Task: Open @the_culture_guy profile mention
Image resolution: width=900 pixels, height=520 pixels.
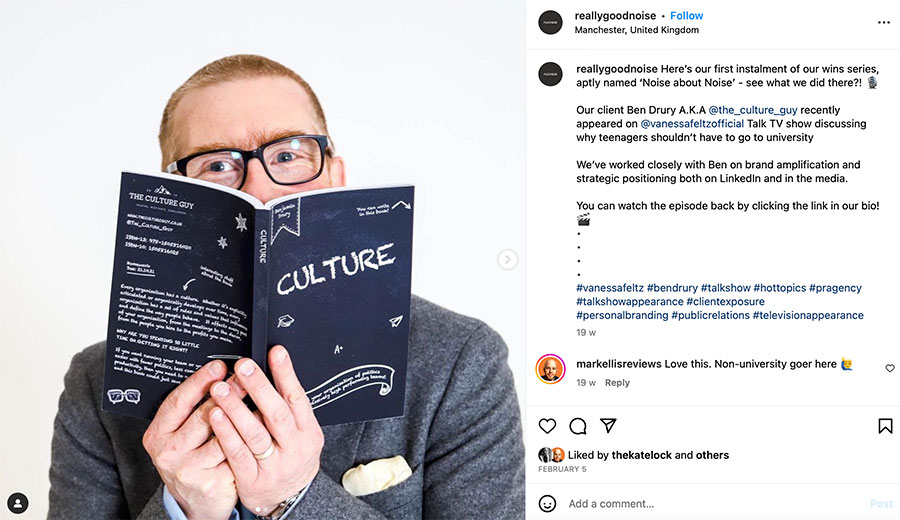Action: (x=752, y=110)
